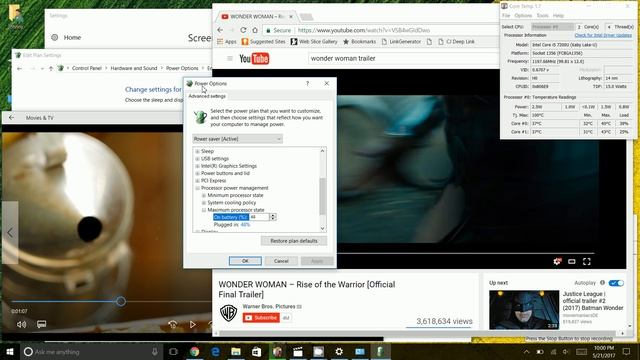640x360 pixels.
Task: Reload the YouTube page
Action: (x=243, y=30)
